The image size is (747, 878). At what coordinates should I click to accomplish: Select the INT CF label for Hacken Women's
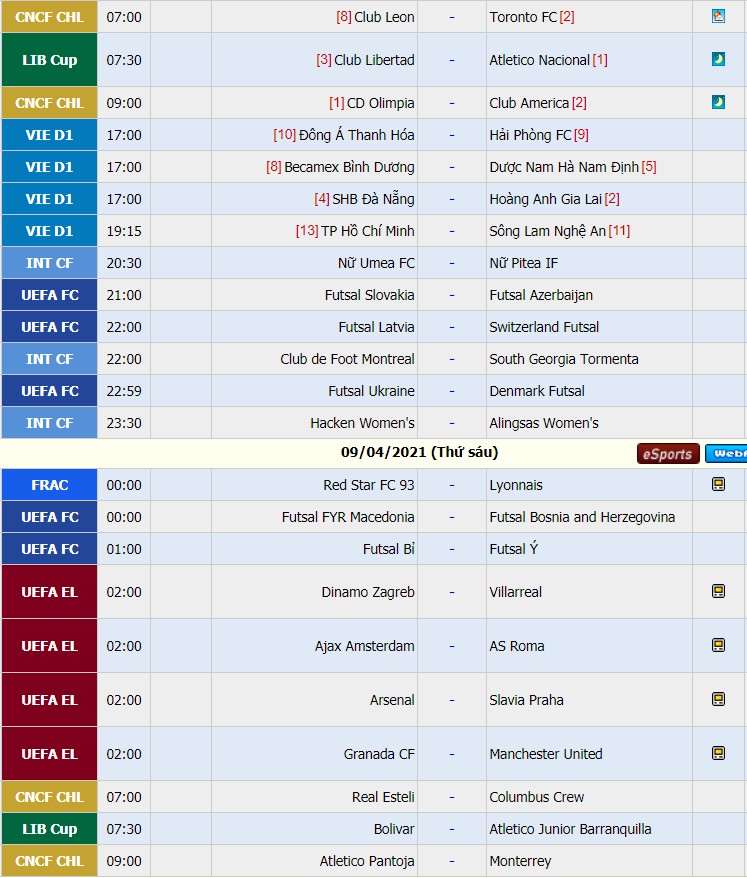[x=49, y=423]
